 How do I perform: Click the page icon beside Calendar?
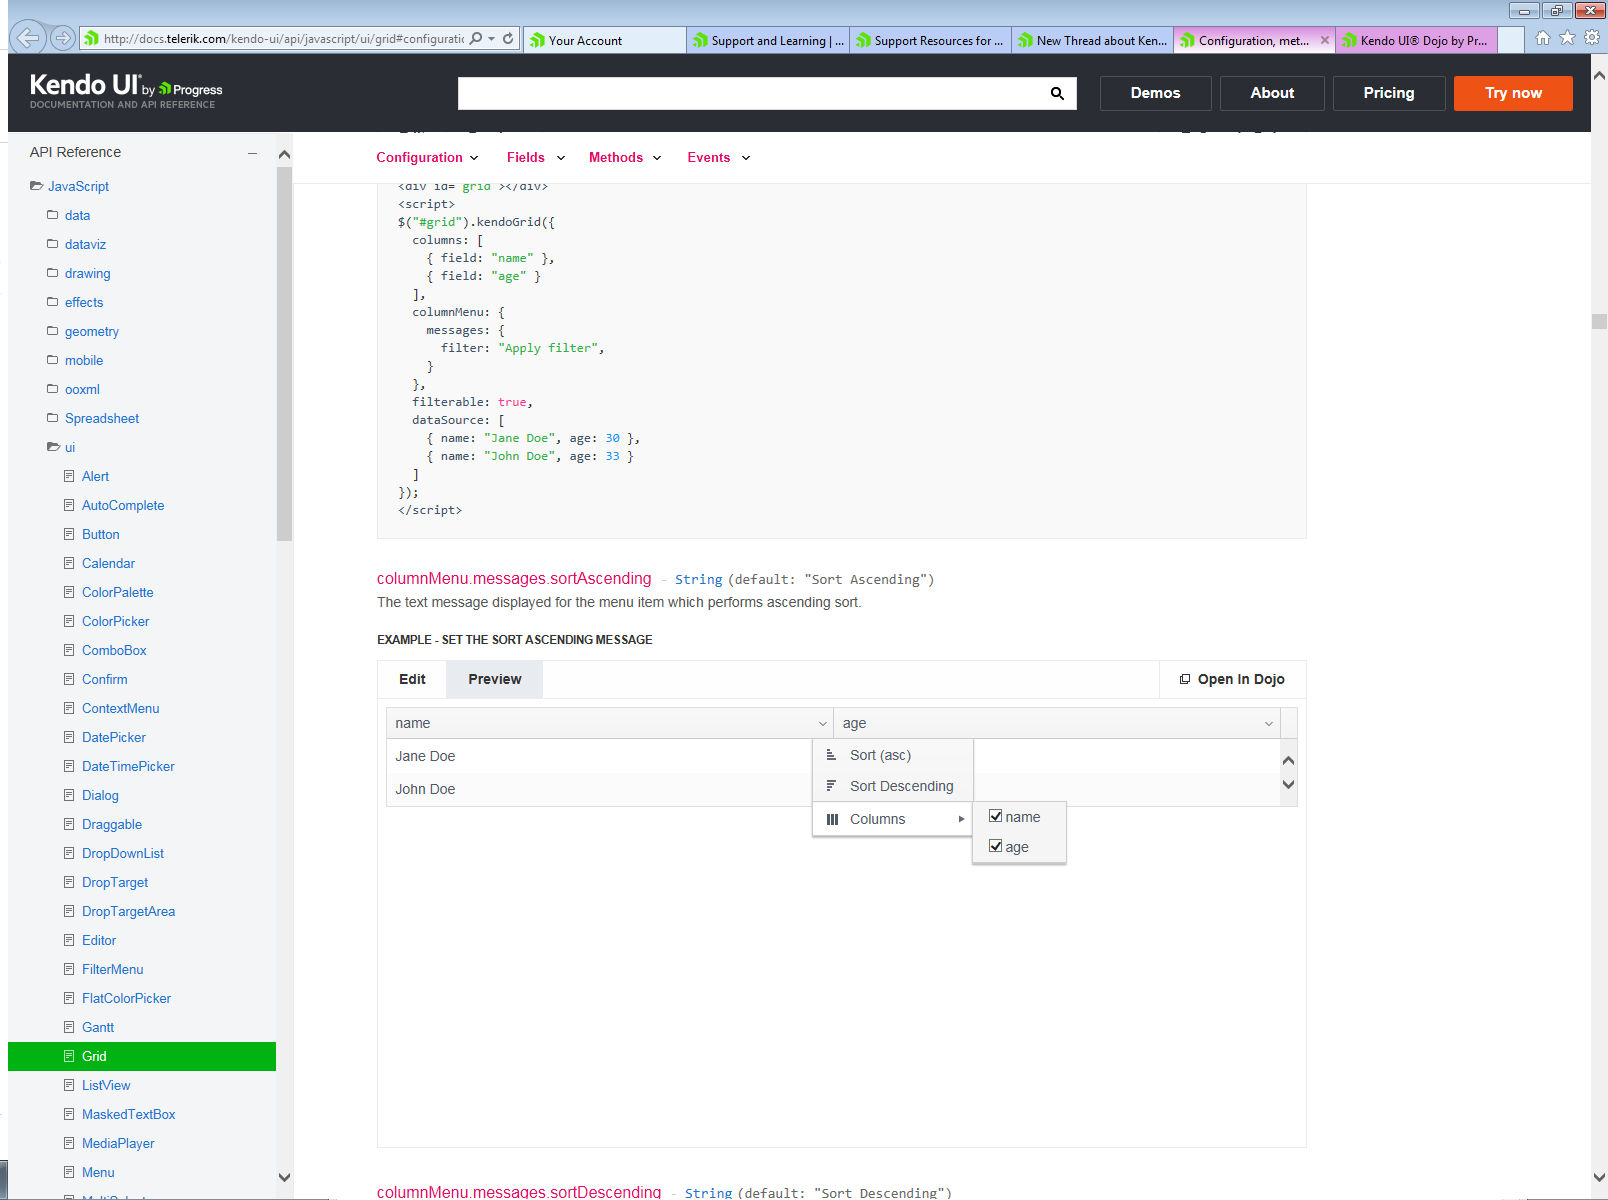[x=69, y=563]
